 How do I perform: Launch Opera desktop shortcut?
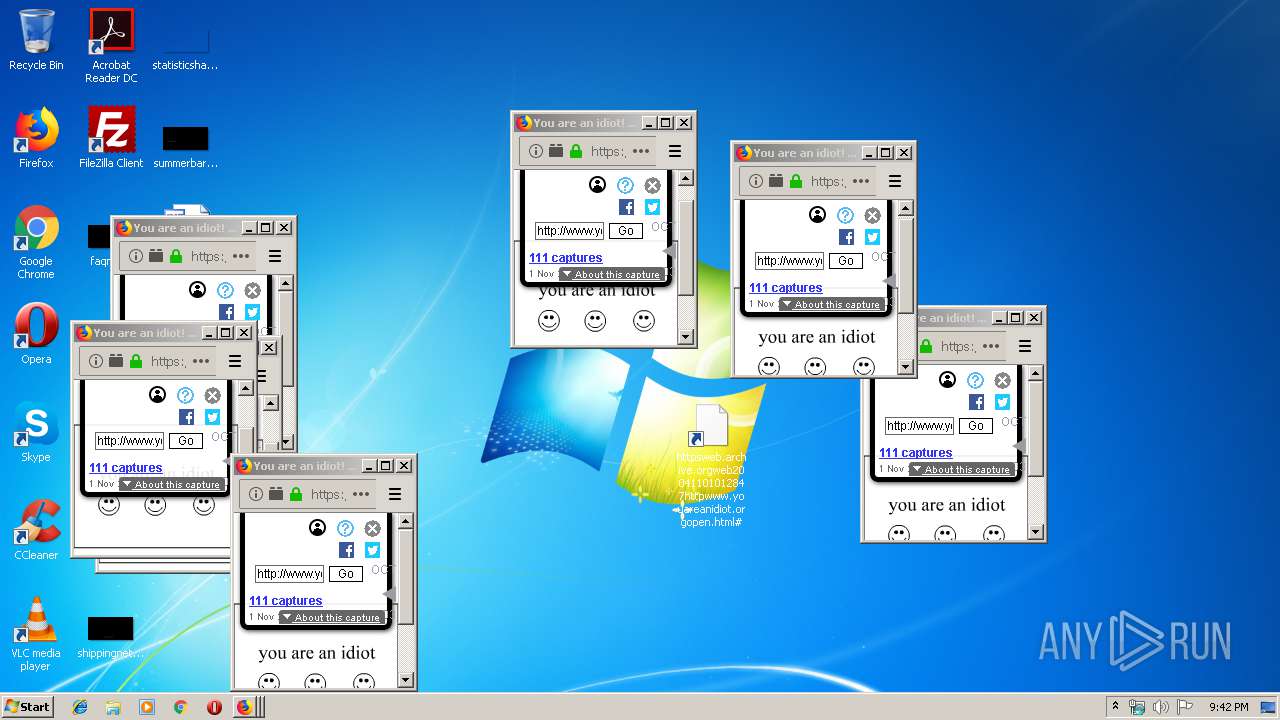(x=36, y=333)
